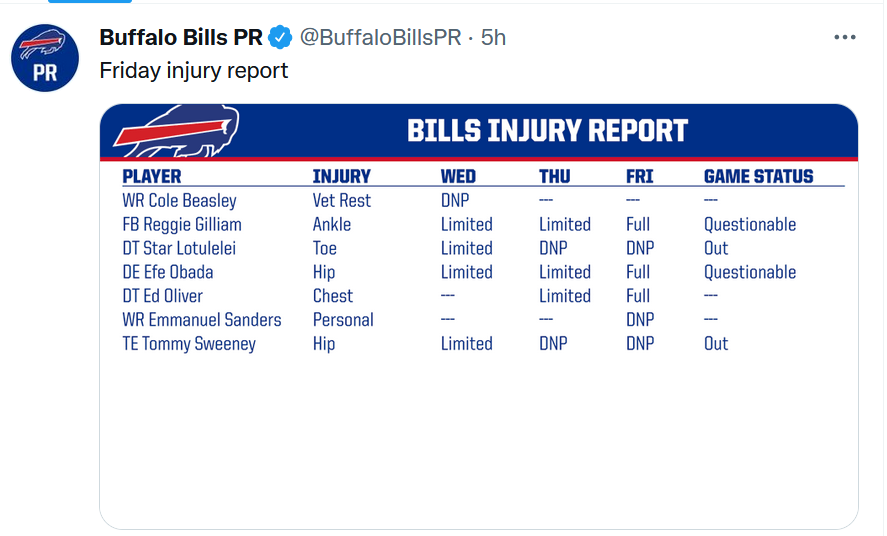Click Efe Obada's Questionable game status
887x536 pixels.
coord(750,272)
